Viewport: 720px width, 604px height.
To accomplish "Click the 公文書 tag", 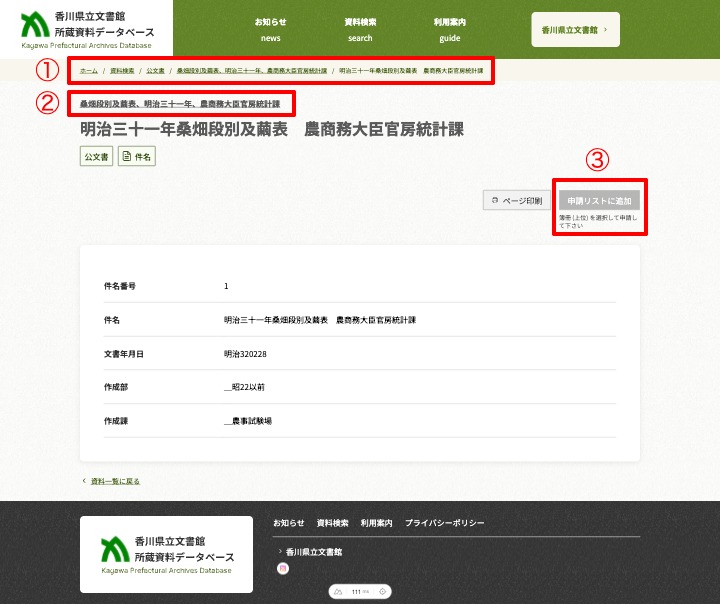I will [x=96, y=157].
